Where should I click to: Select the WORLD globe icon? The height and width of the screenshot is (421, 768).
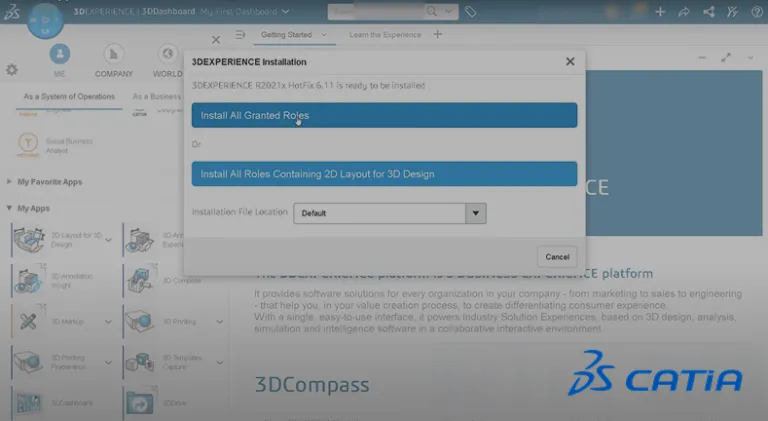(x=168, y=54)
